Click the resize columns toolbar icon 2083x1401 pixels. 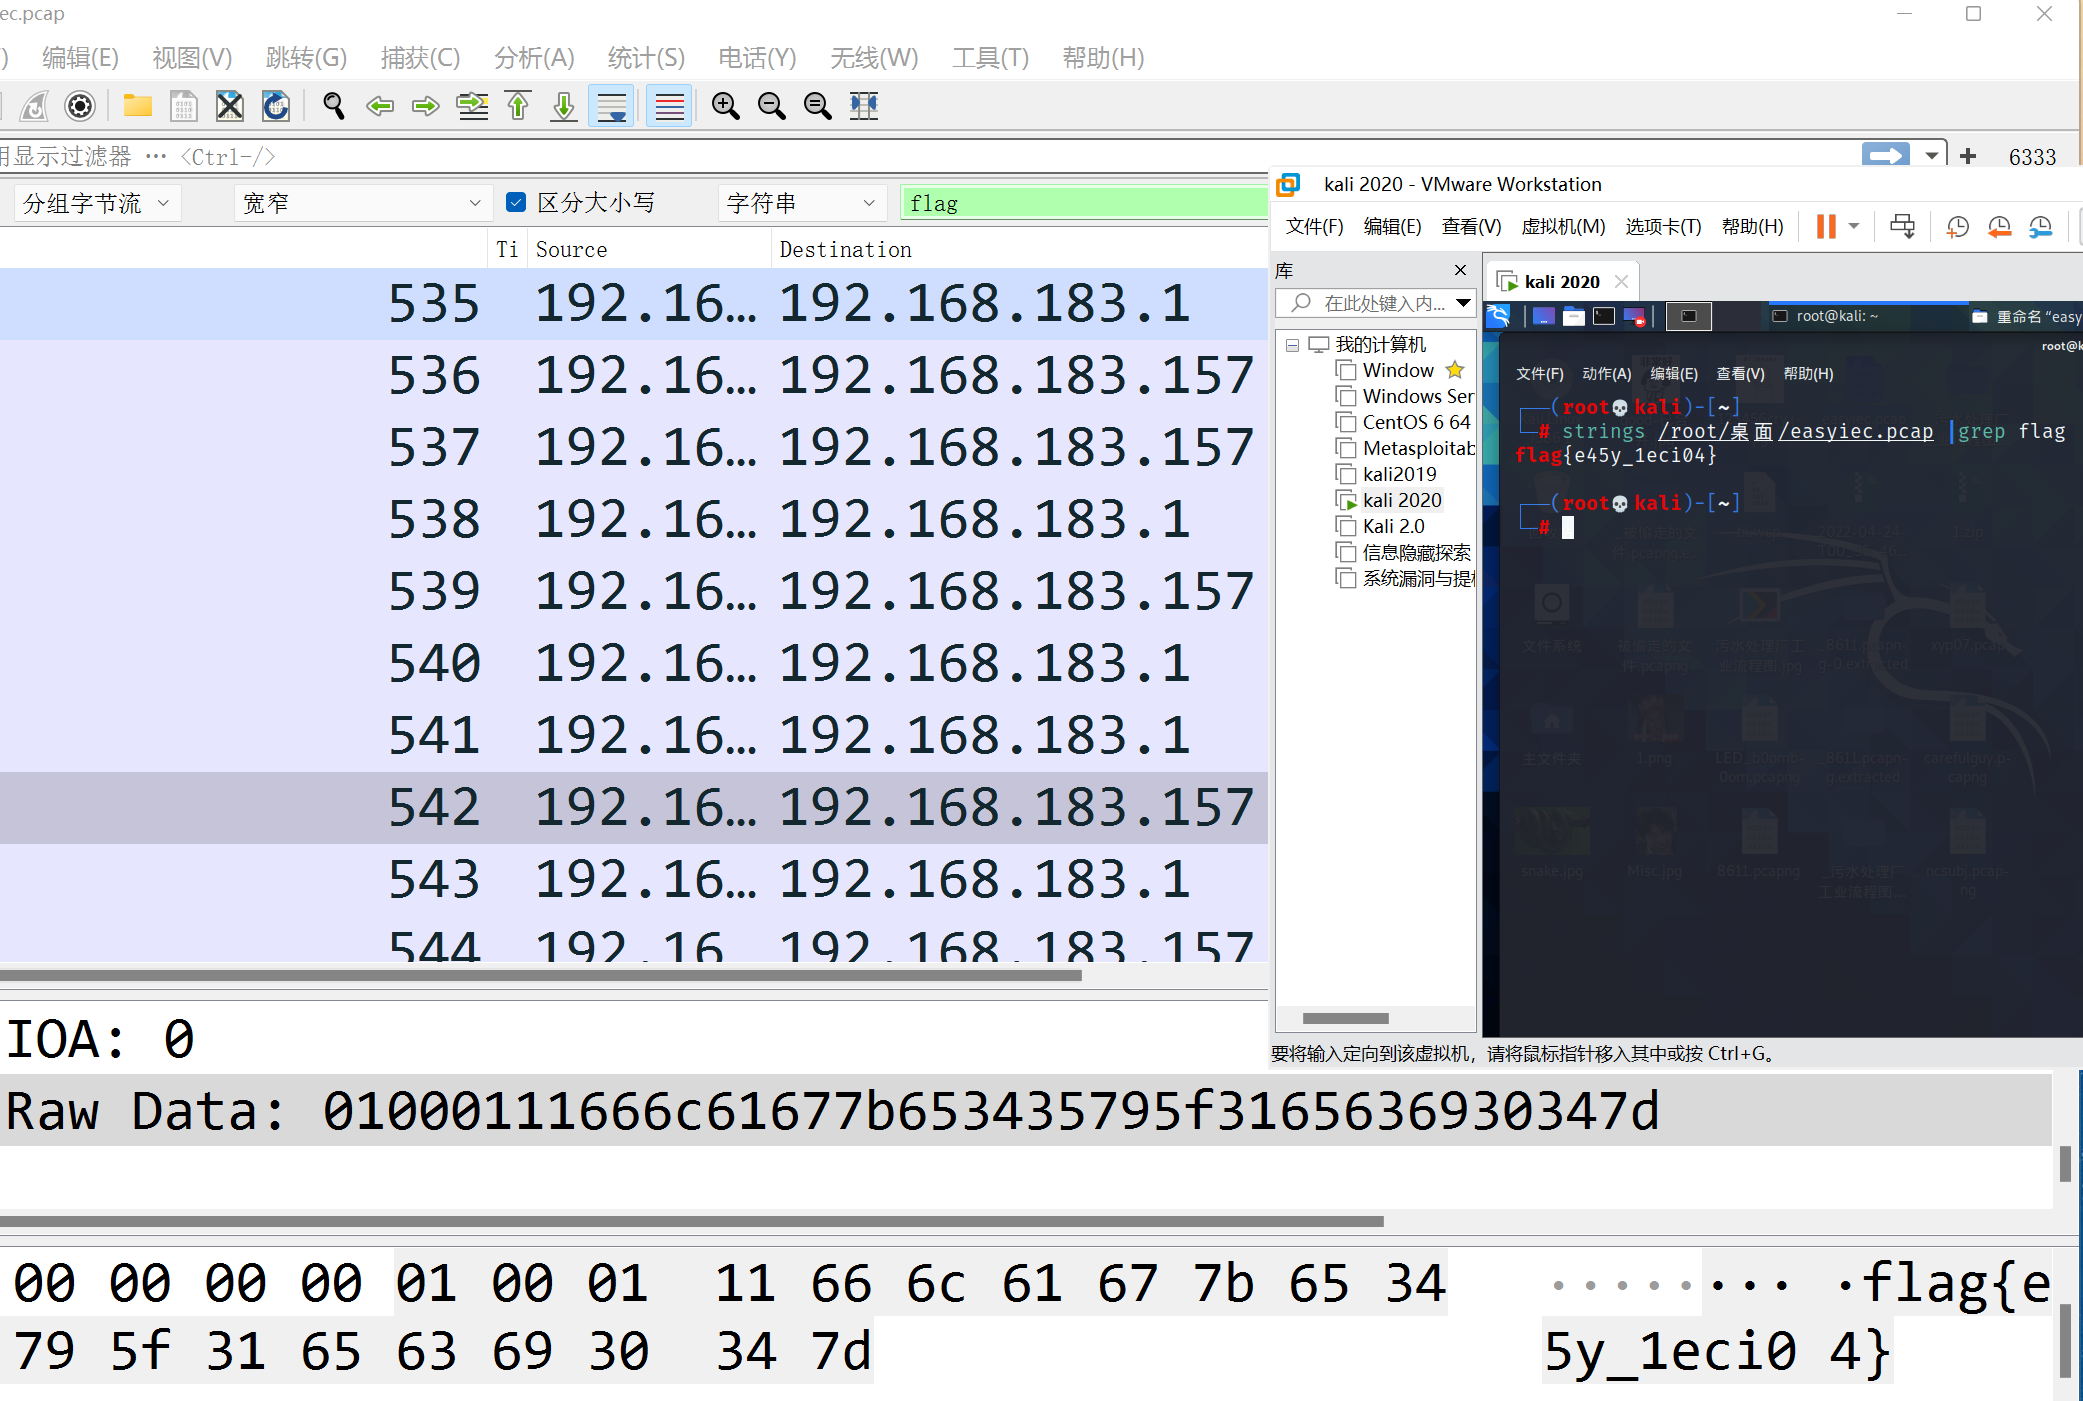pos(864,106)
